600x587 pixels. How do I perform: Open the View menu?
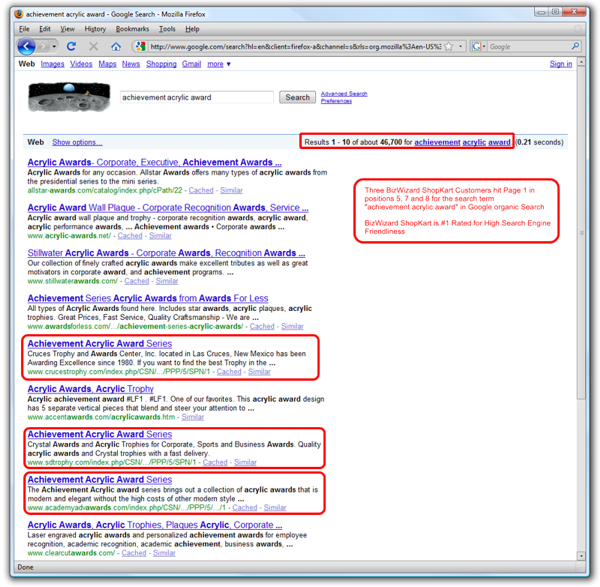click(67, 29)
